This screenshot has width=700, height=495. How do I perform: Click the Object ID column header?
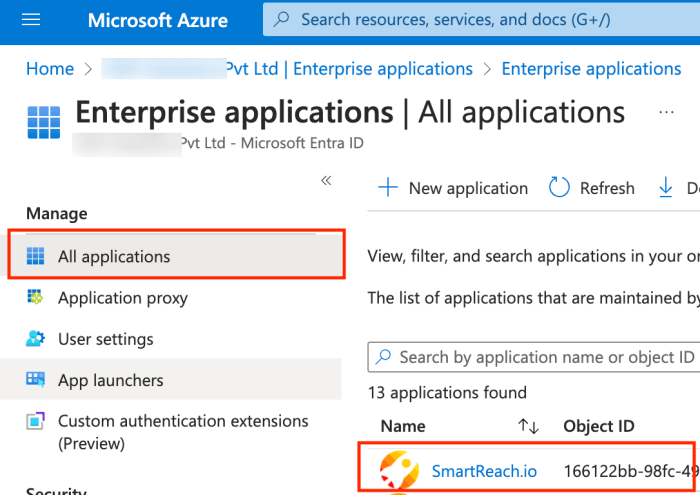[x=599, y=426]
